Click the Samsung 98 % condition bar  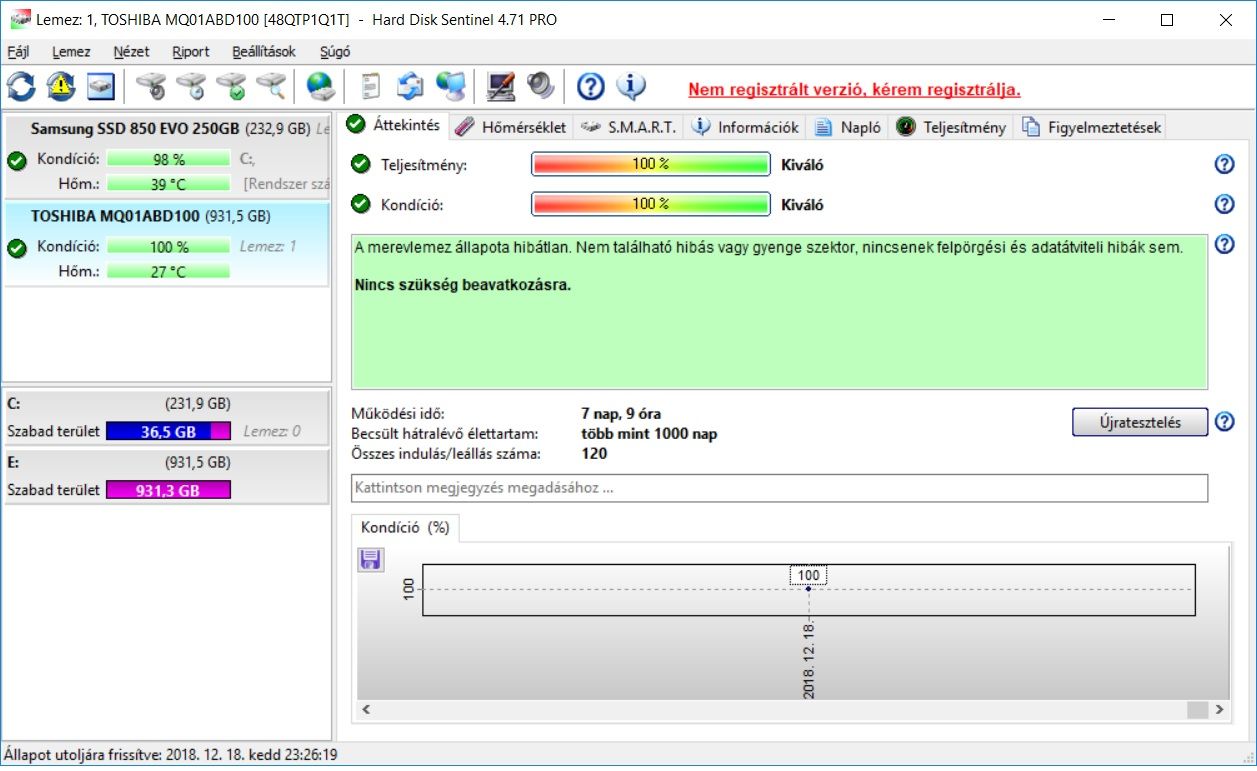168,159
